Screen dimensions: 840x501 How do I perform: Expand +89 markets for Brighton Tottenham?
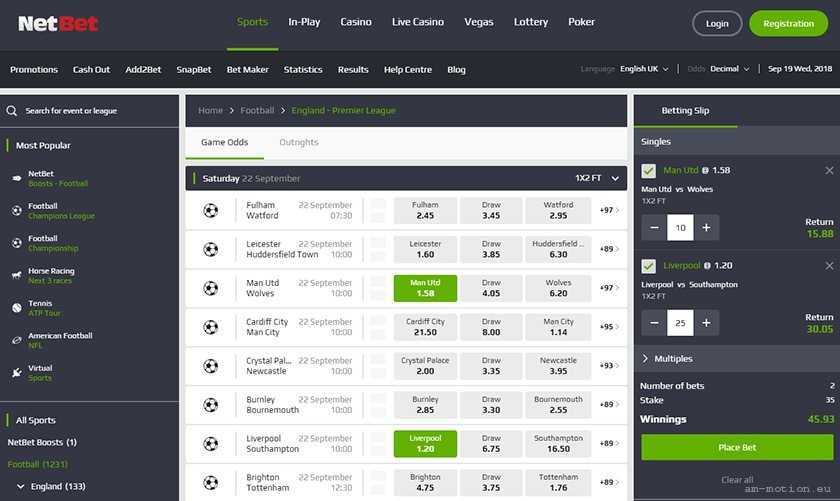click(609, 482)
